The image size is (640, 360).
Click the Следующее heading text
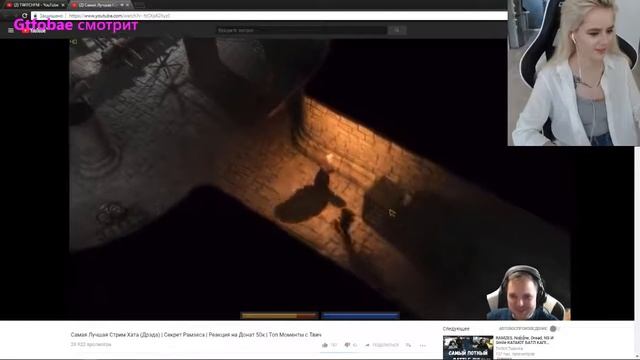tap(456, 329)
